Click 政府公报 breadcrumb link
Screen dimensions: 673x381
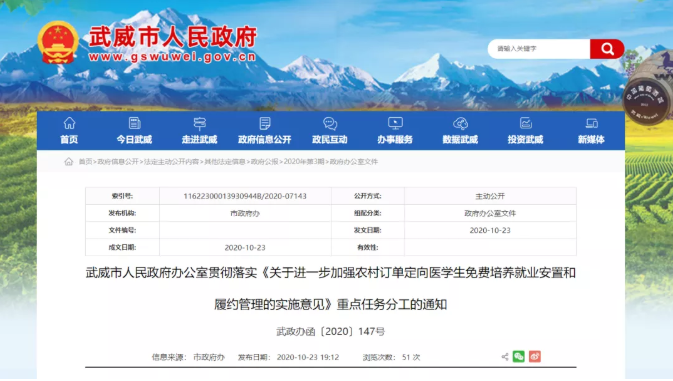264,162
